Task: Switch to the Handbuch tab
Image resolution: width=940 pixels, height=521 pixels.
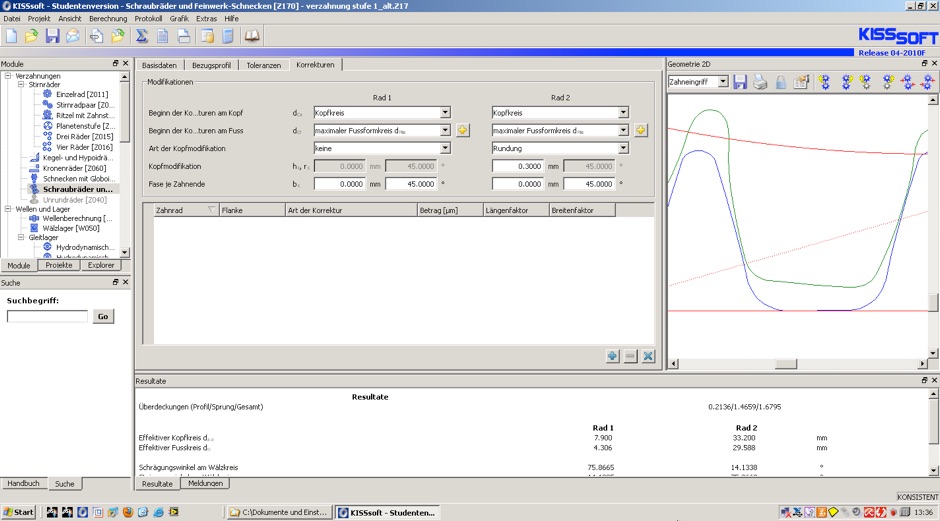Action: [x=23, y=483]
